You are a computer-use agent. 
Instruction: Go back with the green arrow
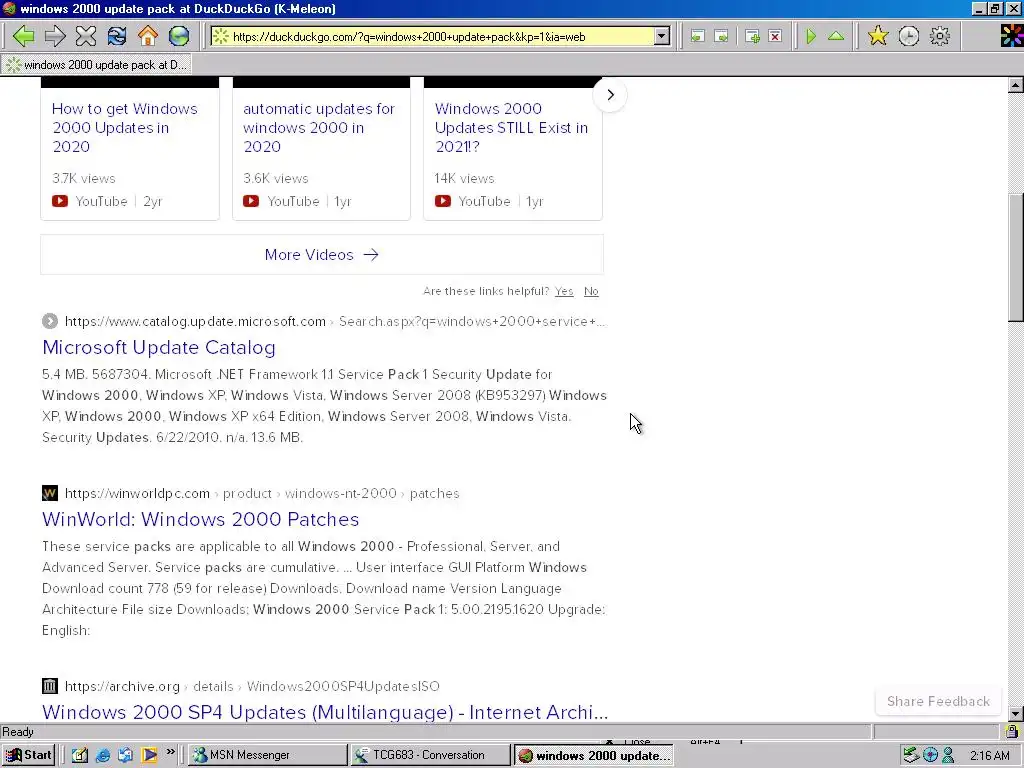24,36
